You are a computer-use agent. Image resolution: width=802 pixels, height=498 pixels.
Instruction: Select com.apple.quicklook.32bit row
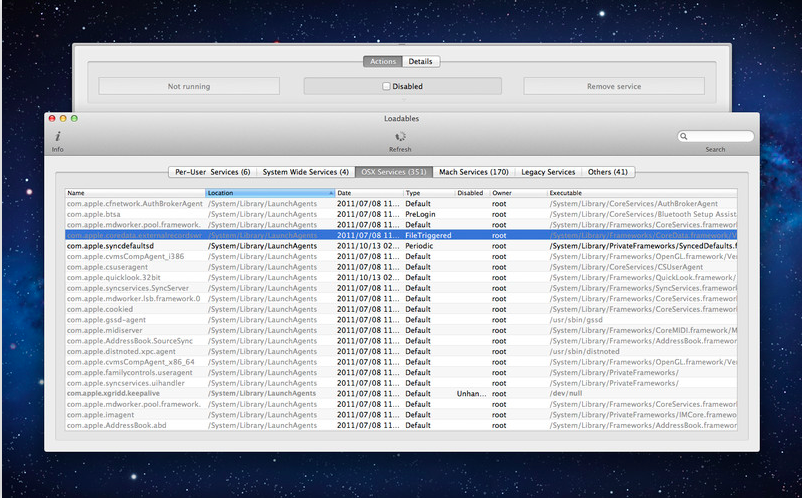tap(401, 278)
